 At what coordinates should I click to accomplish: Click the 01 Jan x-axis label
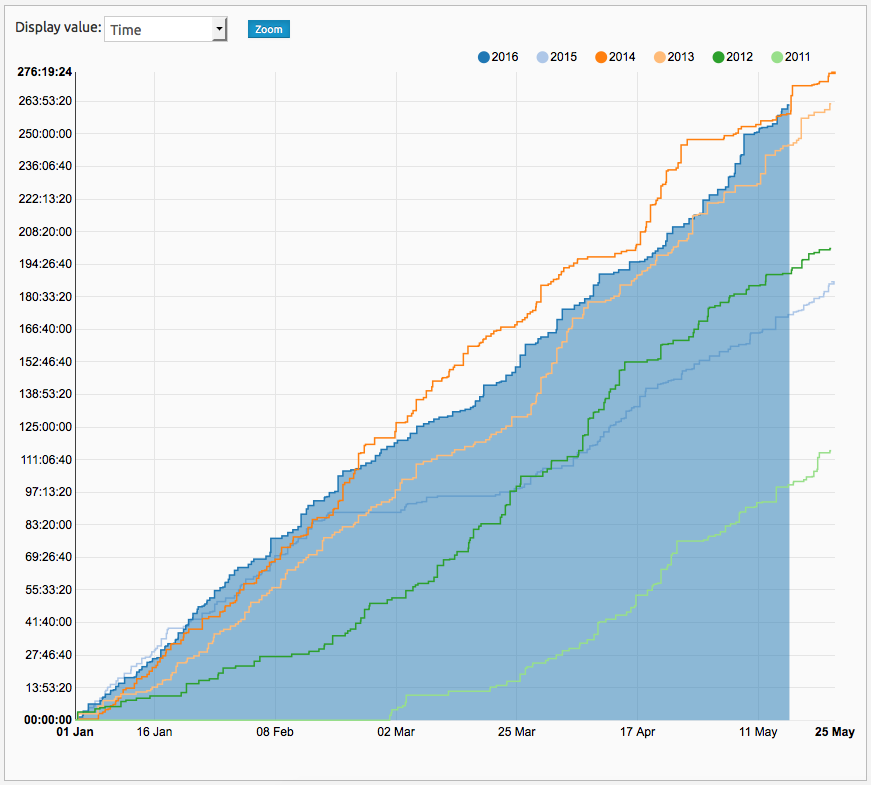click(x=75, y=732)
